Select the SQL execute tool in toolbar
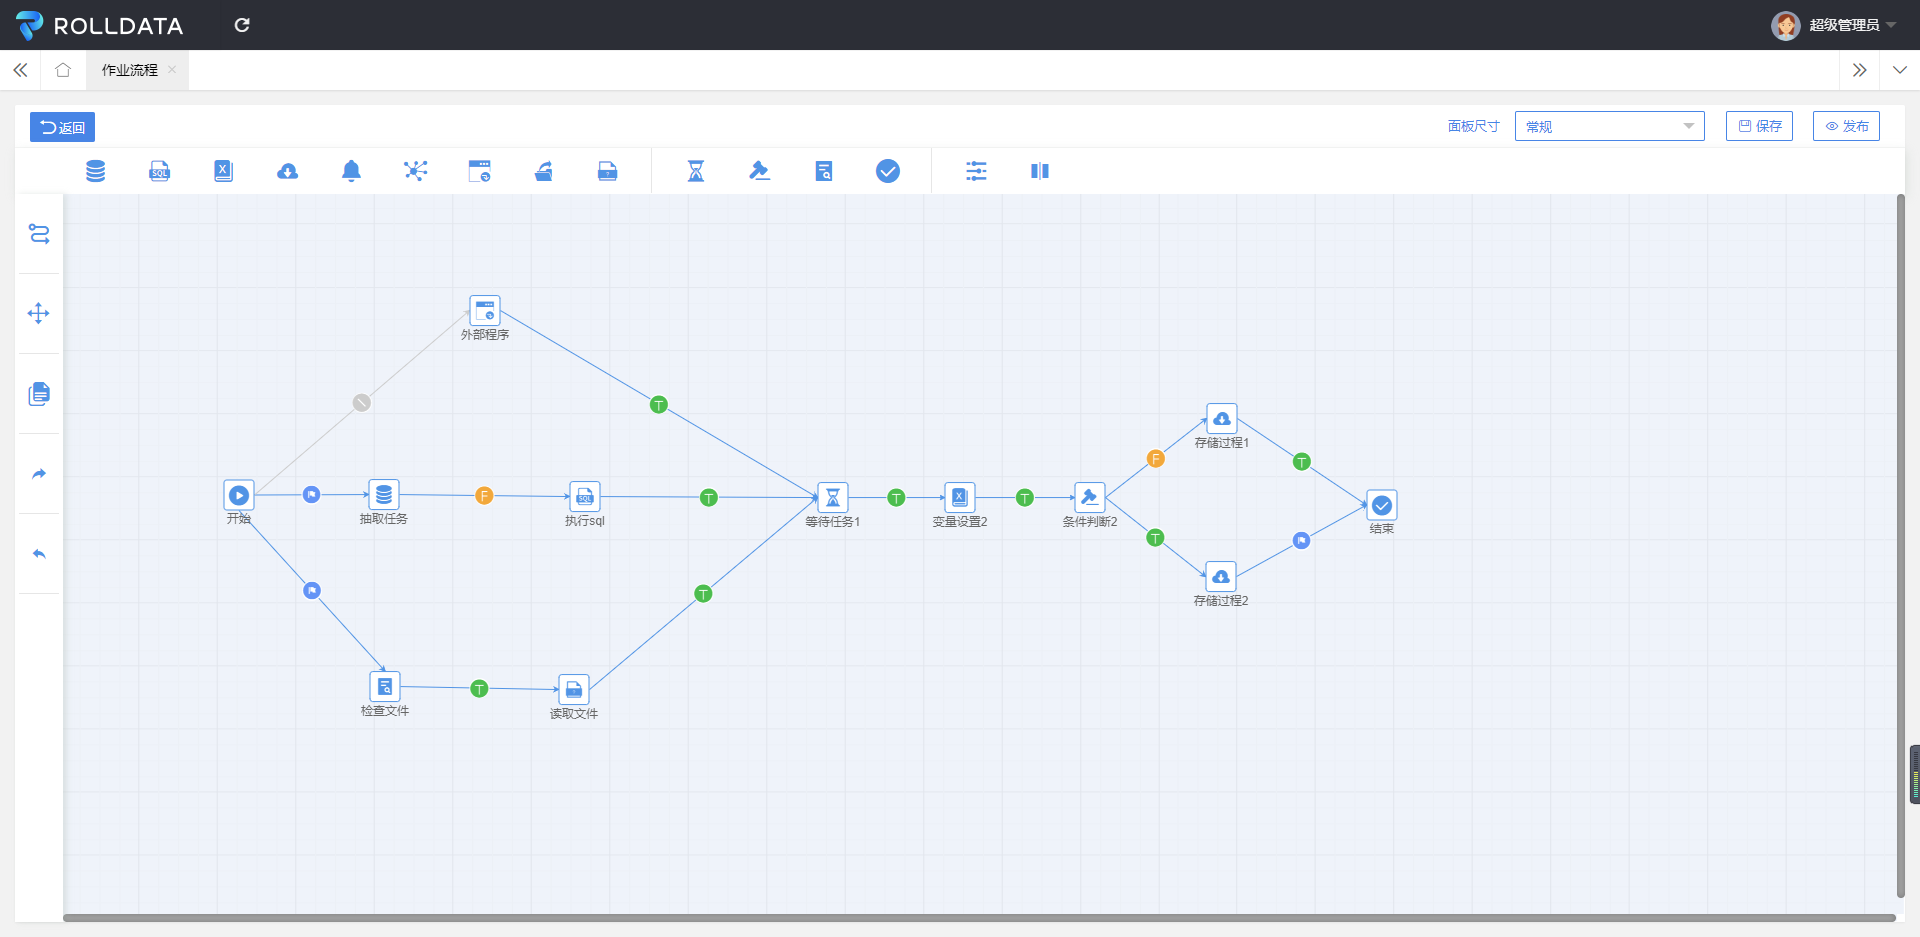Image resolution: width=1920 pixels, height=937 pixels. [159, 171]
